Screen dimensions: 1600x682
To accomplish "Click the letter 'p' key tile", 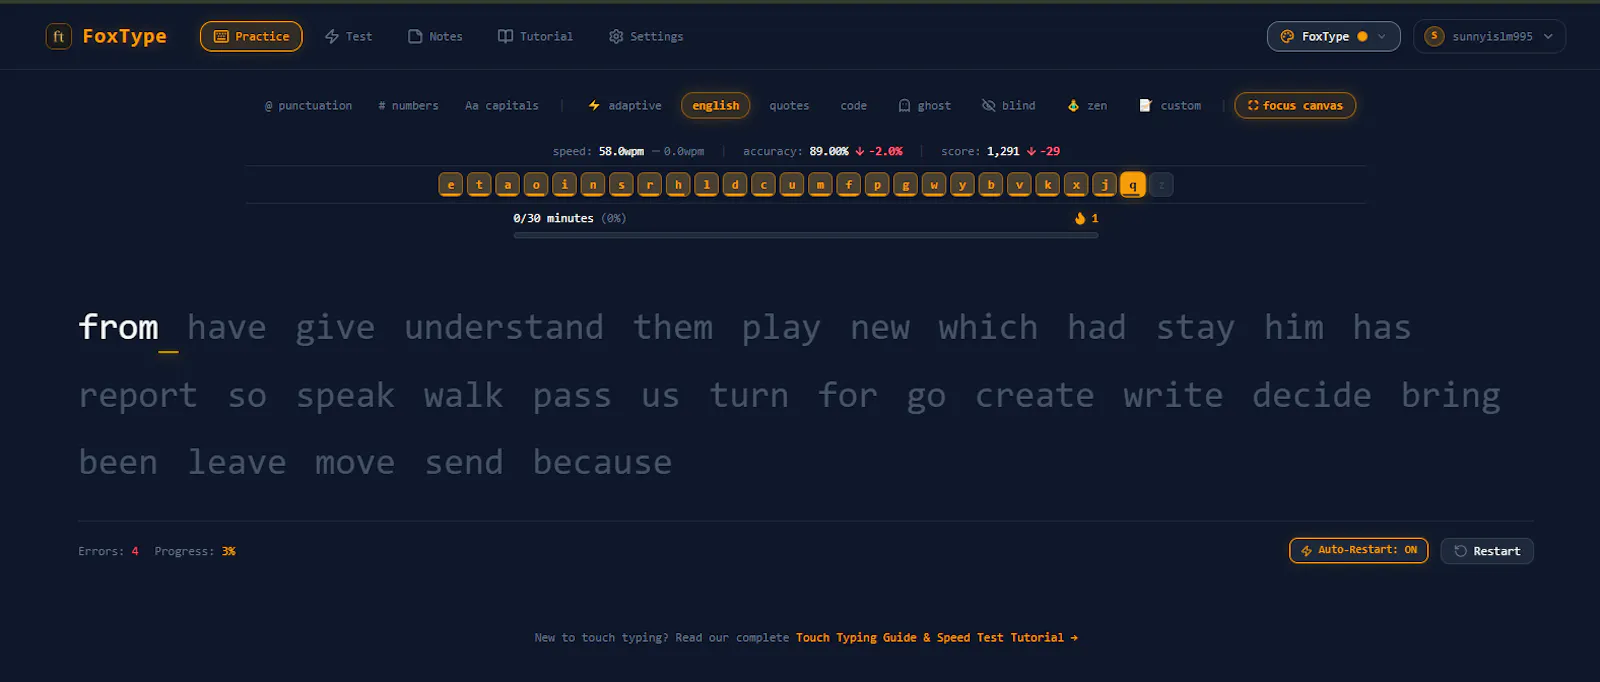I will [x=877, y=184].
